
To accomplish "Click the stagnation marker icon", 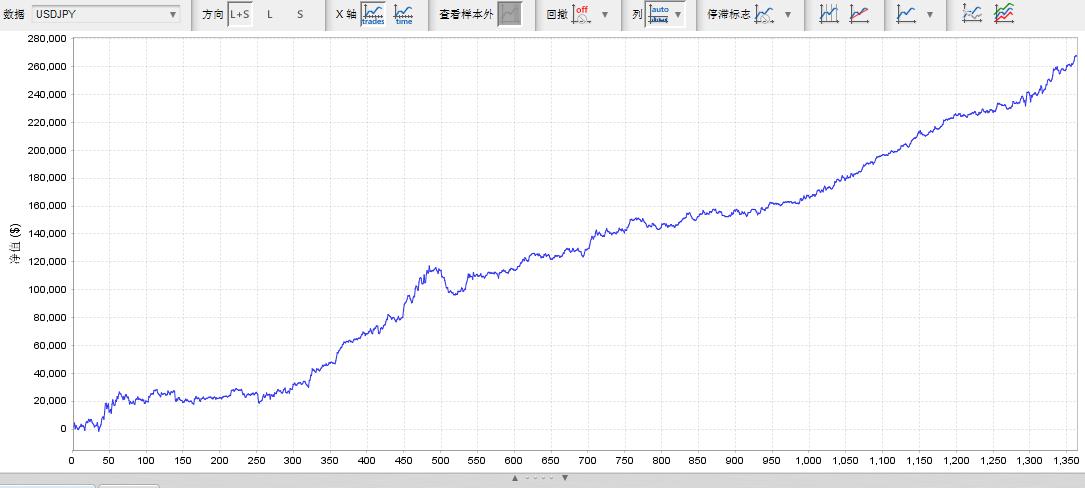I will click(x=764, y=14).
